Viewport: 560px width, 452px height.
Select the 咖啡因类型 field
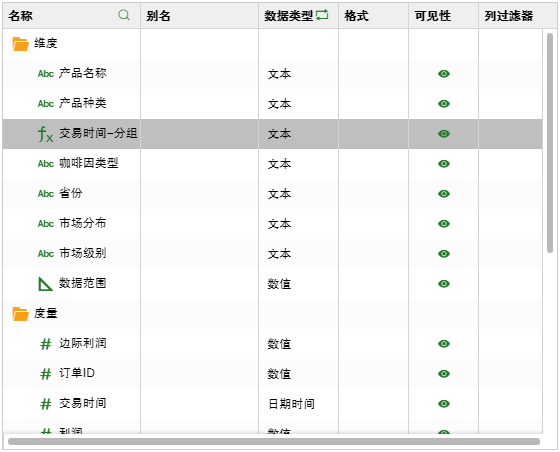pyautogui.click(x=89, y=163)
